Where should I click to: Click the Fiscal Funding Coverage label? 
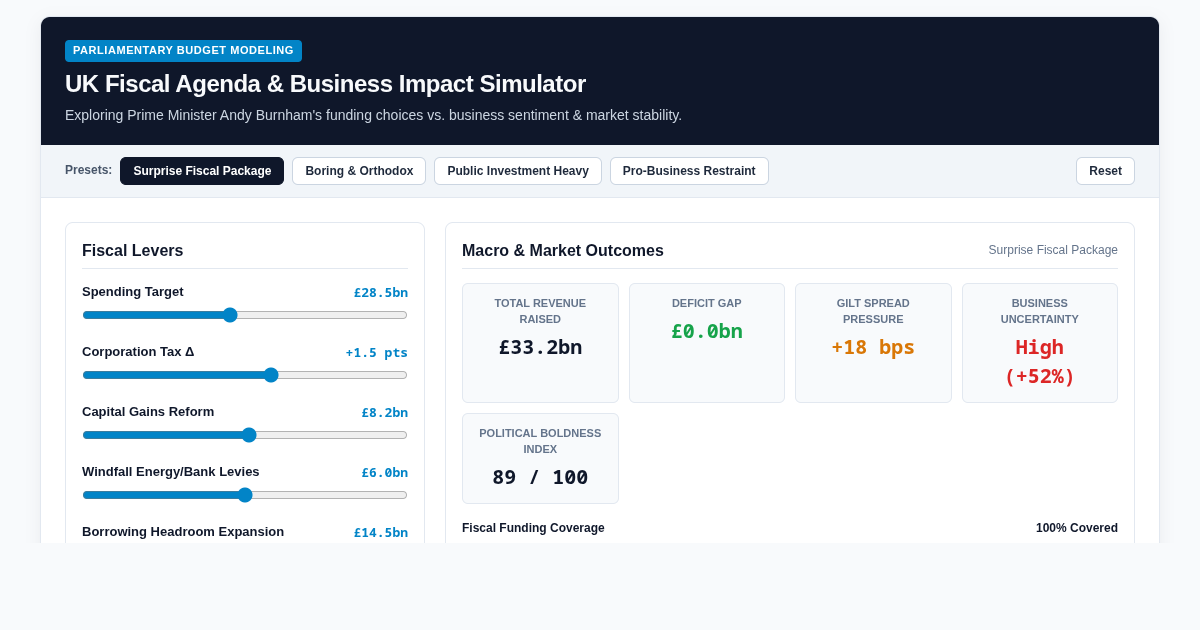tap(533, 528)
